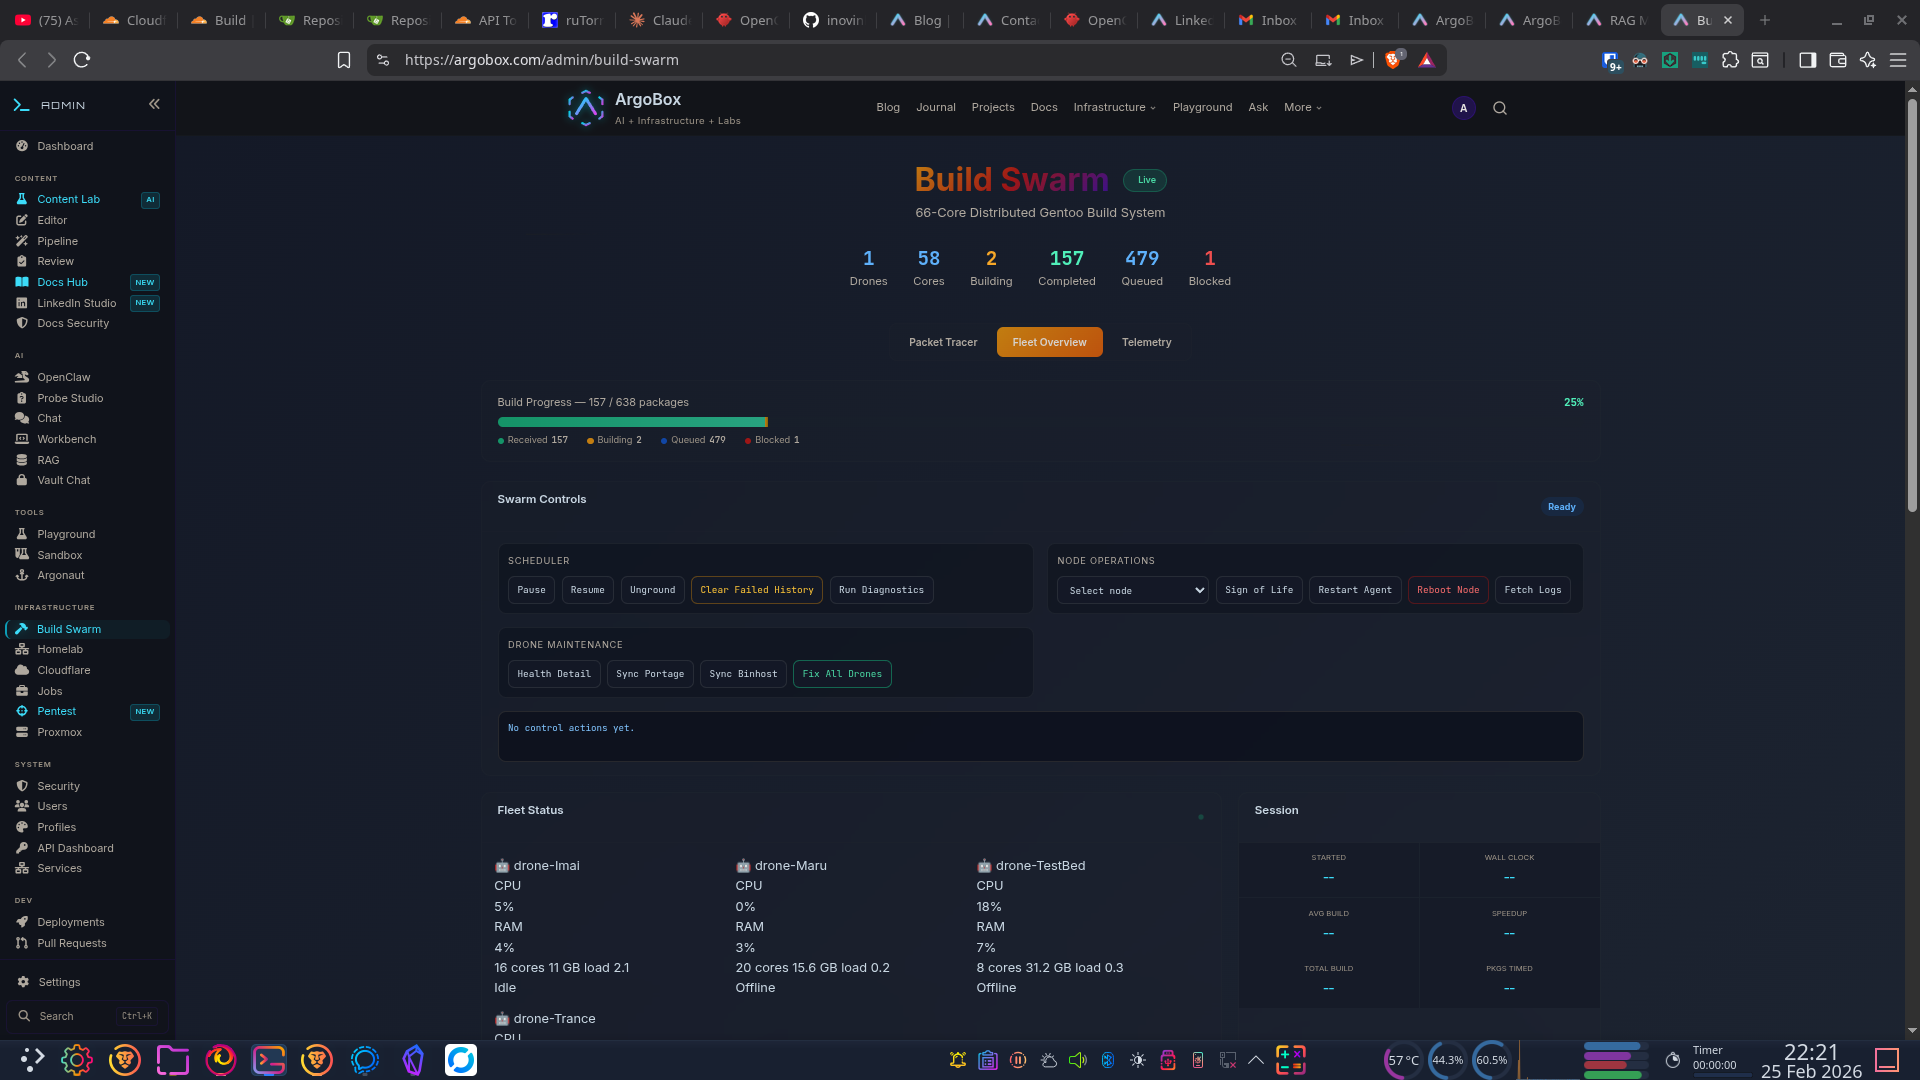
Task: Open the Pentest section
Action: [55, 711]
